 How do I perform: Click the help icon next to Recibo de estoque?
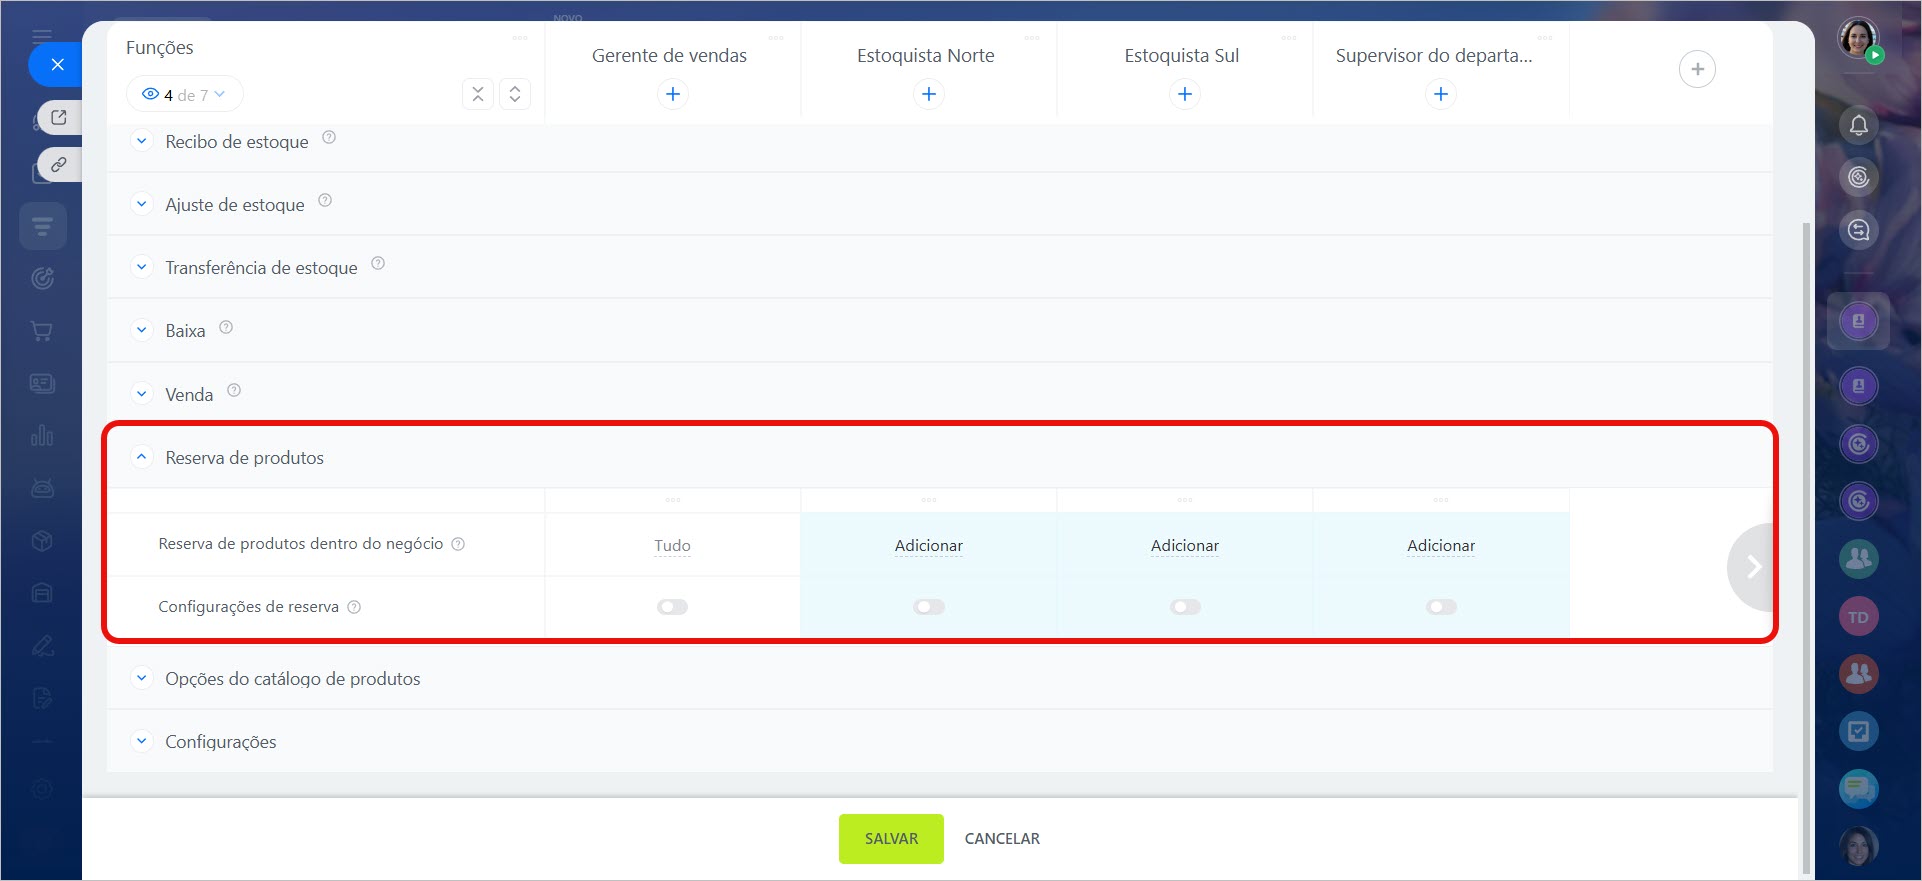[x=329, y=138]
